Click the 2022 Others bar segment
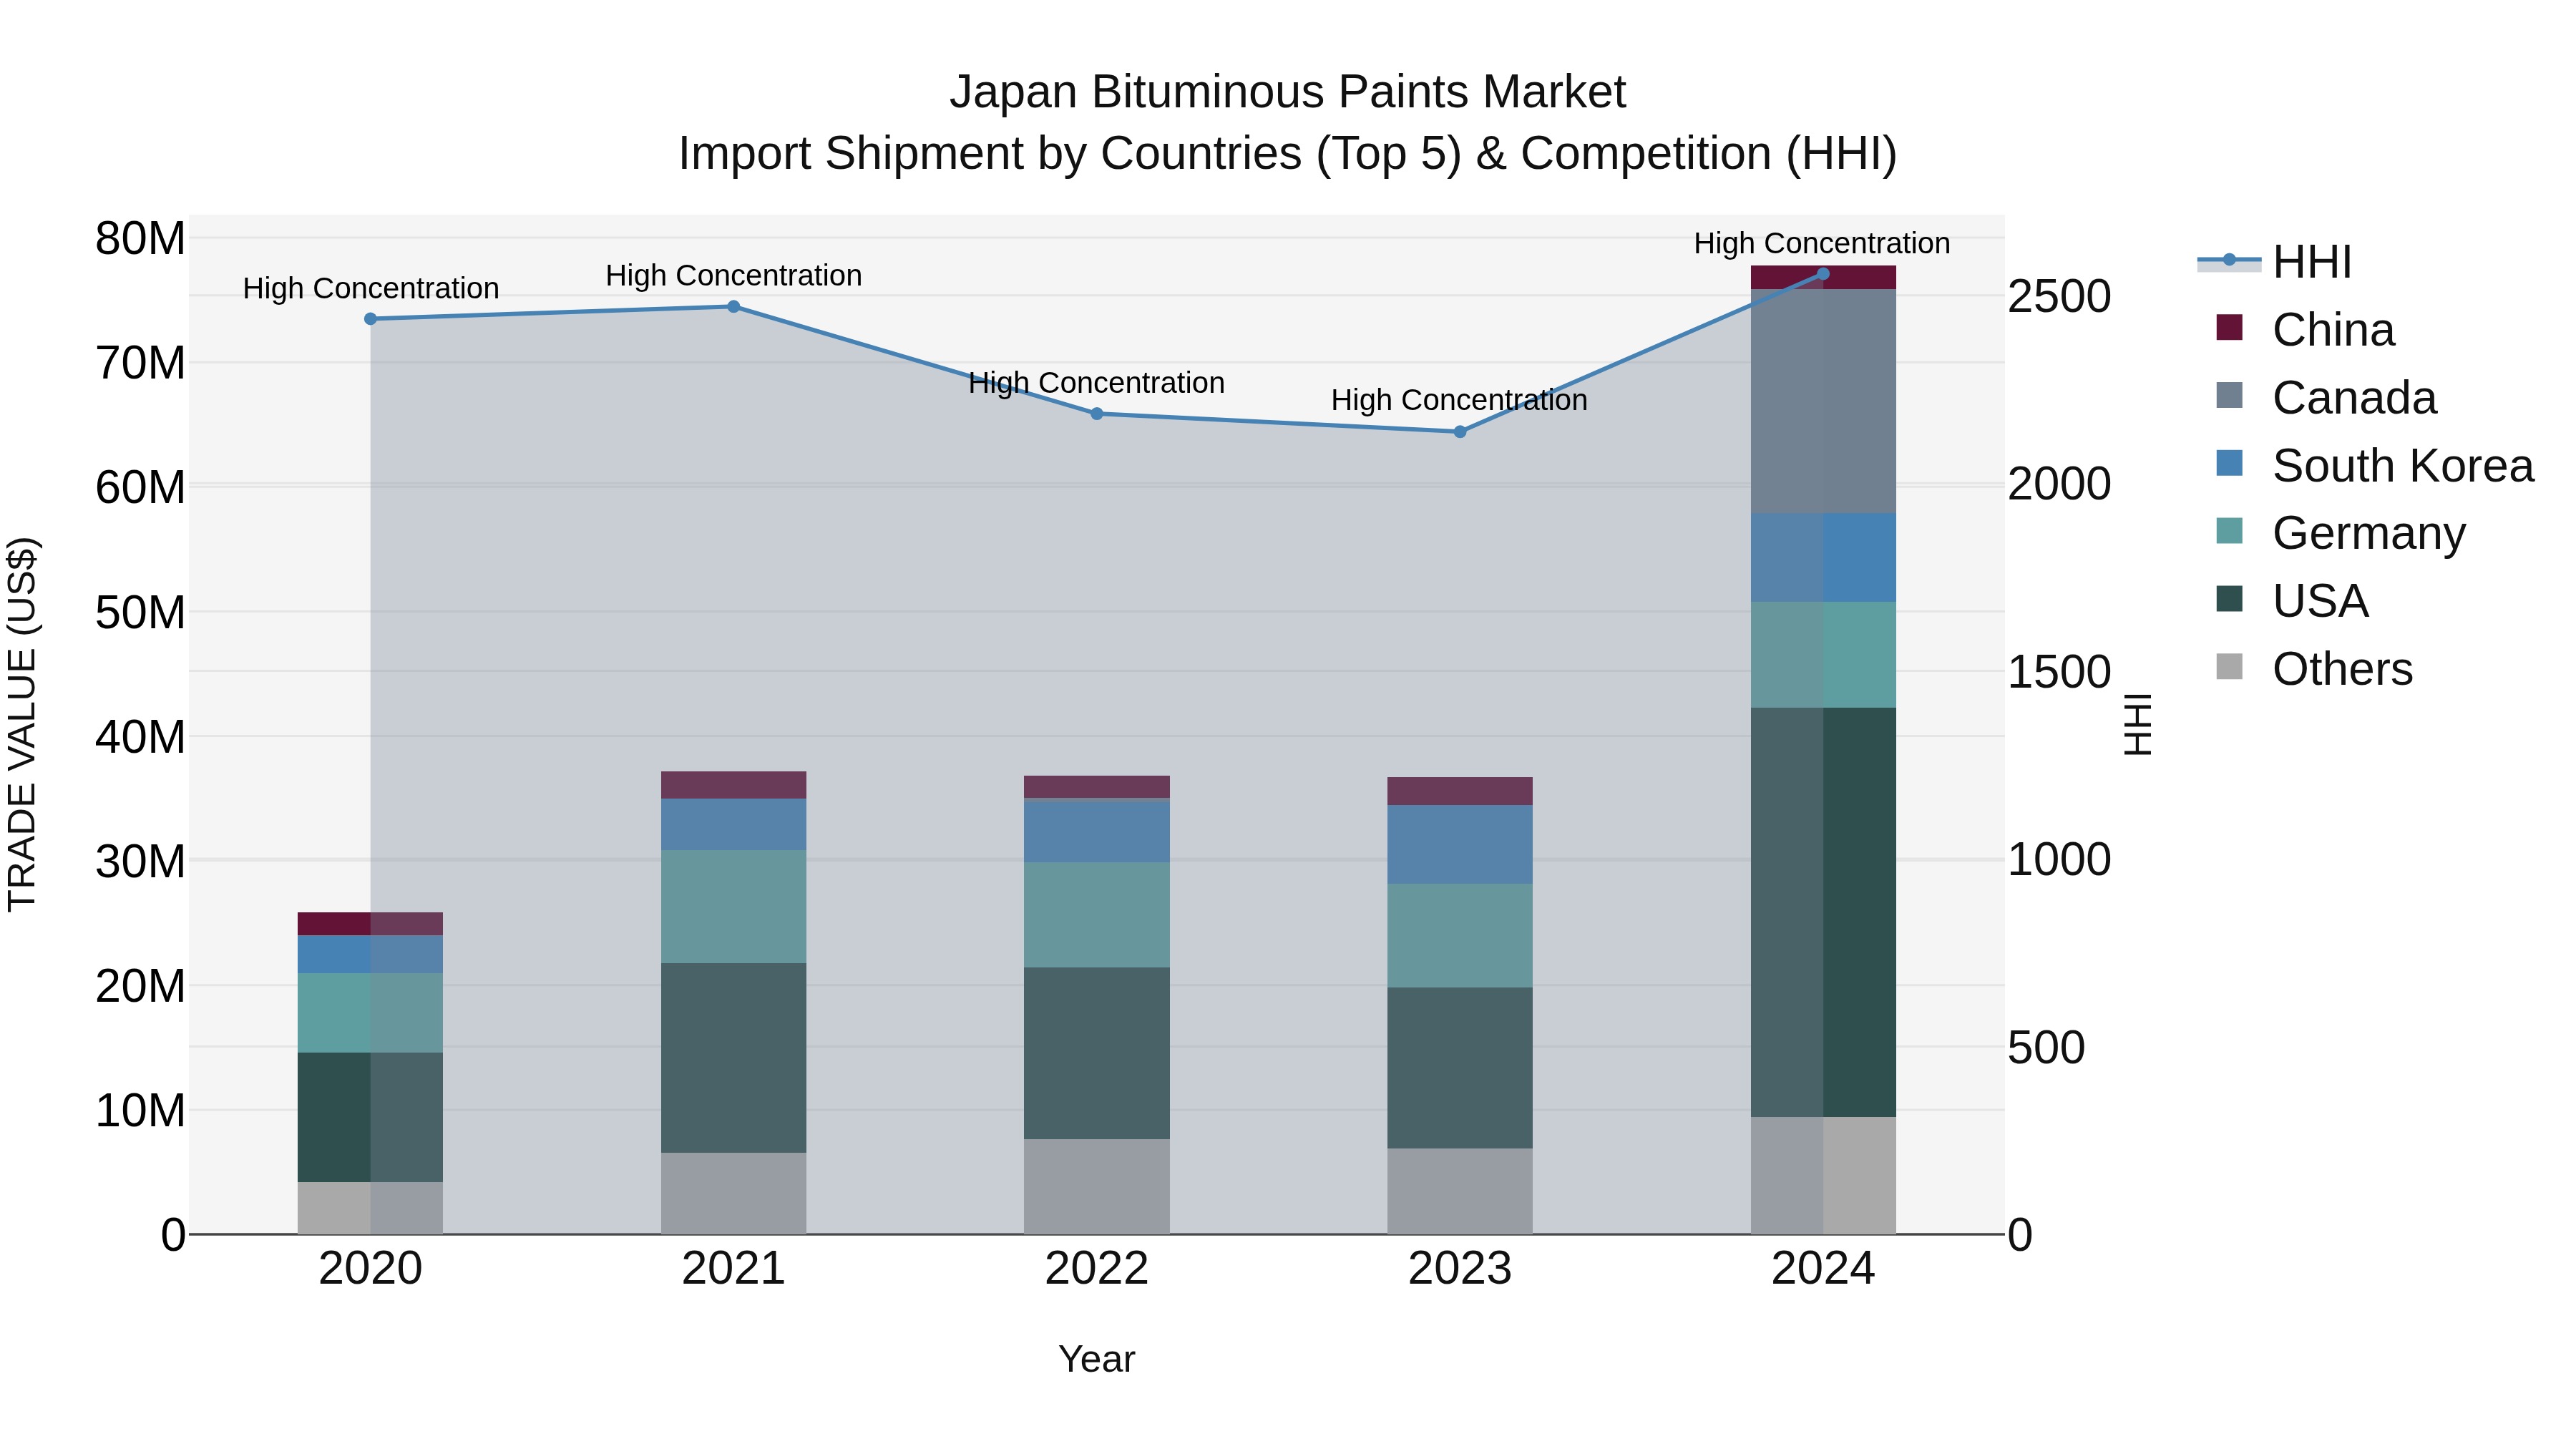The height and width of the screenshot is (1449, 2576). click(x=1097, y=1187)
